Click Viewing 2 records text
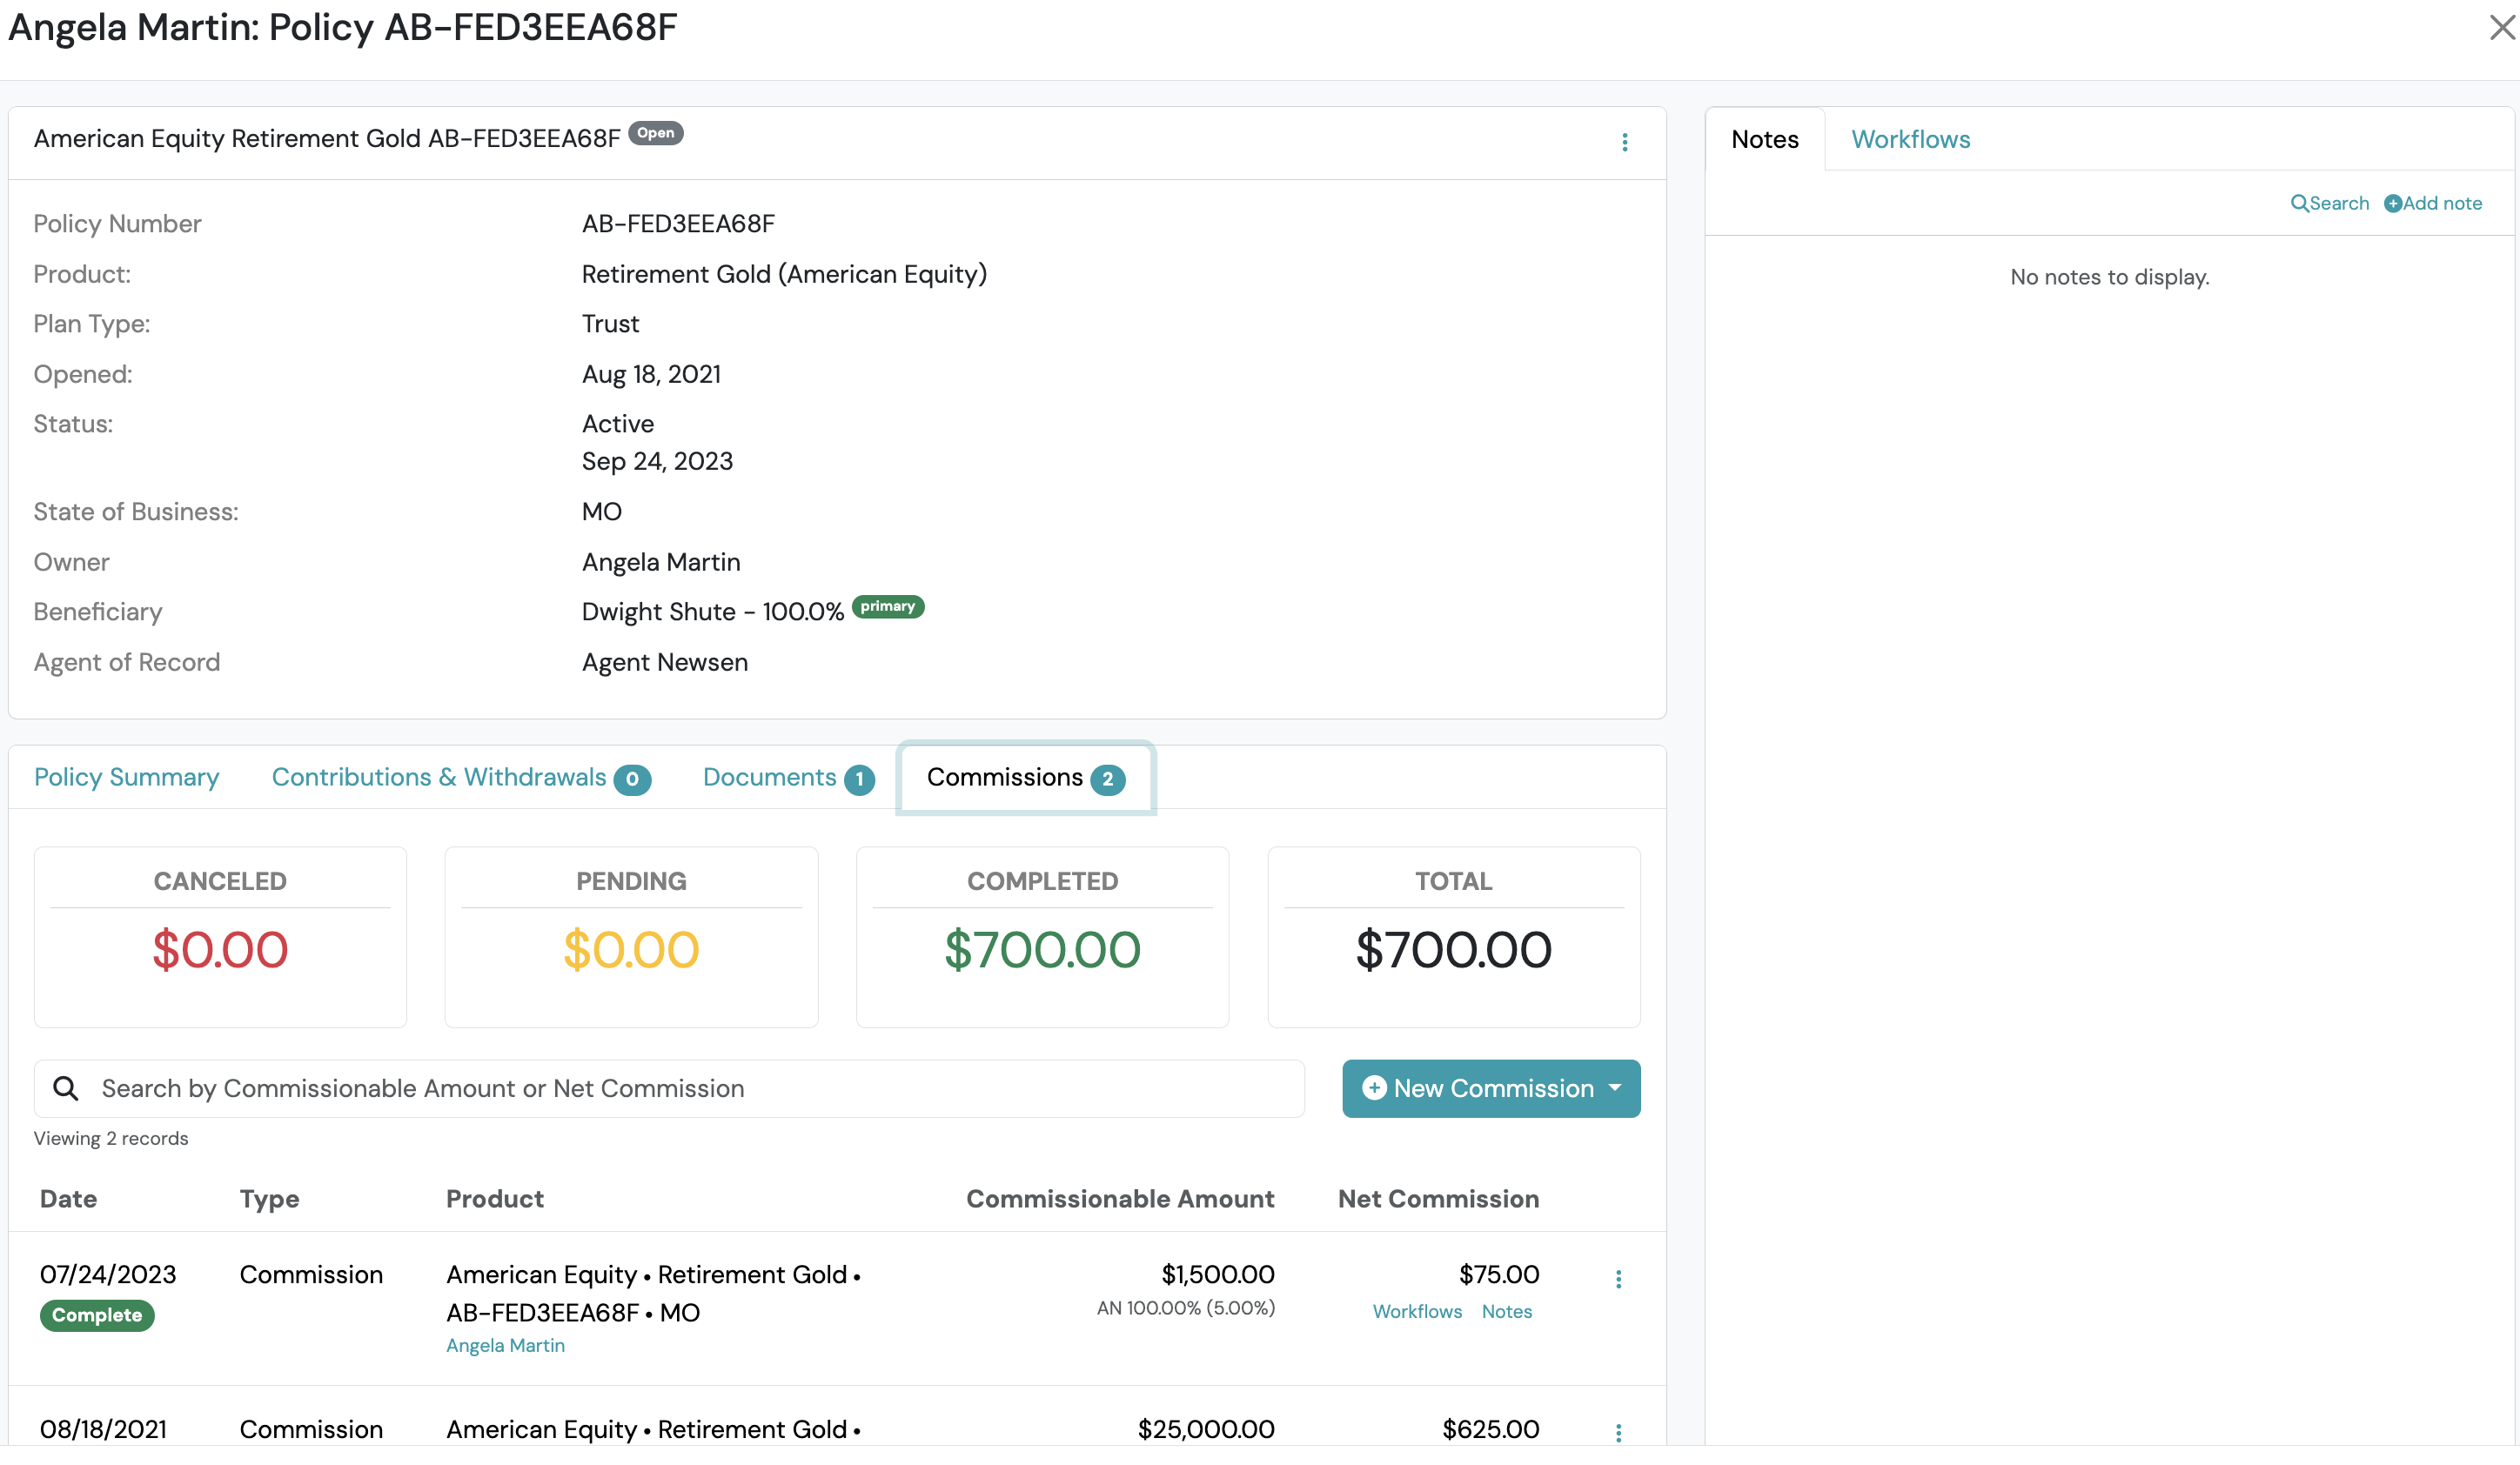This screenshot has height=1465, width=2520. click(111, 1138)
